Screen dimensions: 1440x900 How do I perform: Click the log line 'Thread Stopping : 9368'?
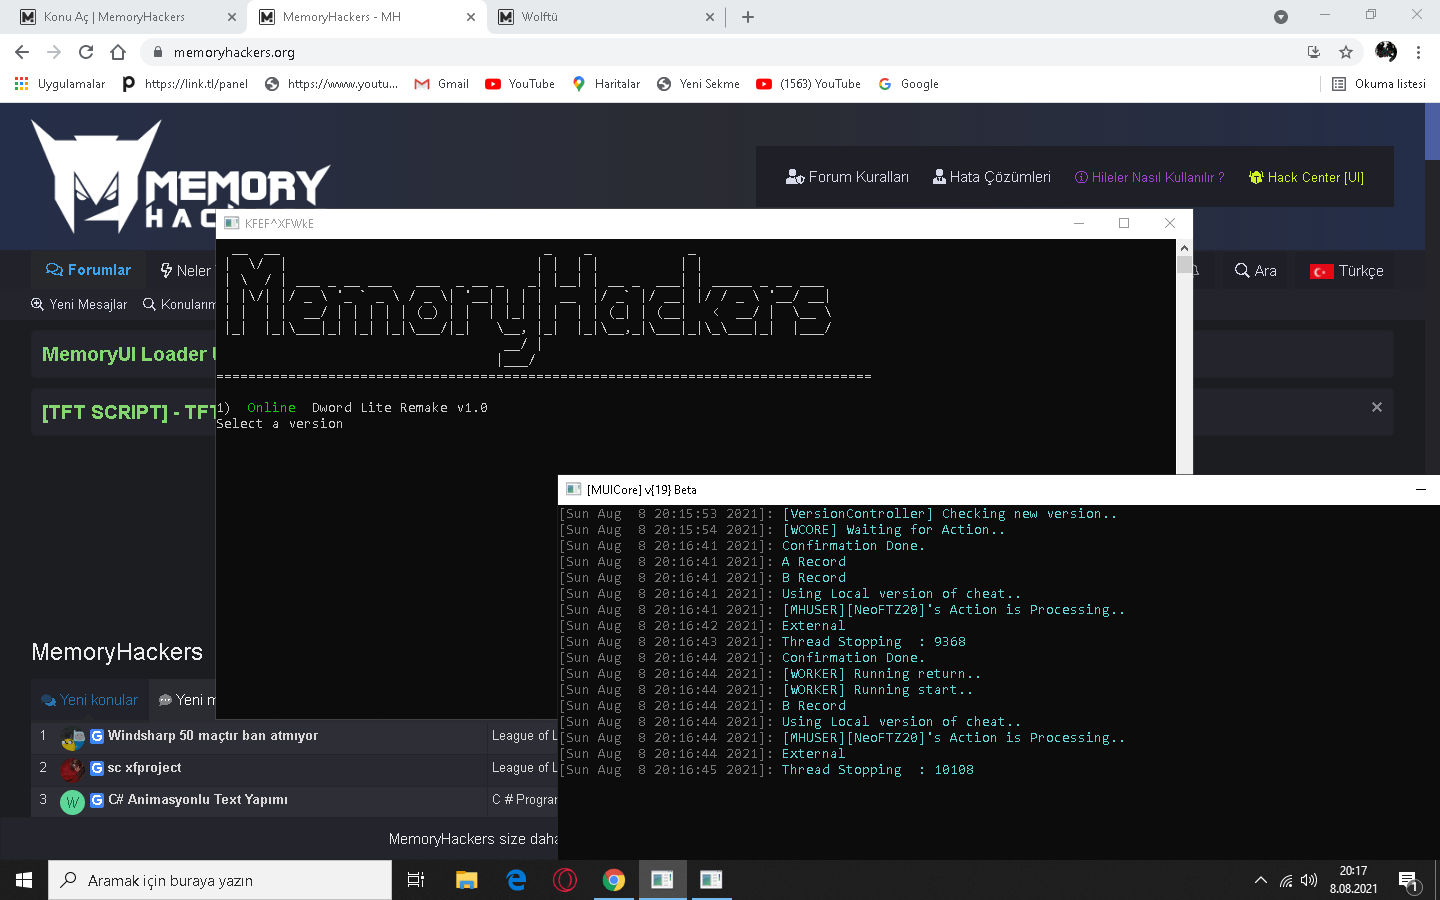click(x=874, y=642)
